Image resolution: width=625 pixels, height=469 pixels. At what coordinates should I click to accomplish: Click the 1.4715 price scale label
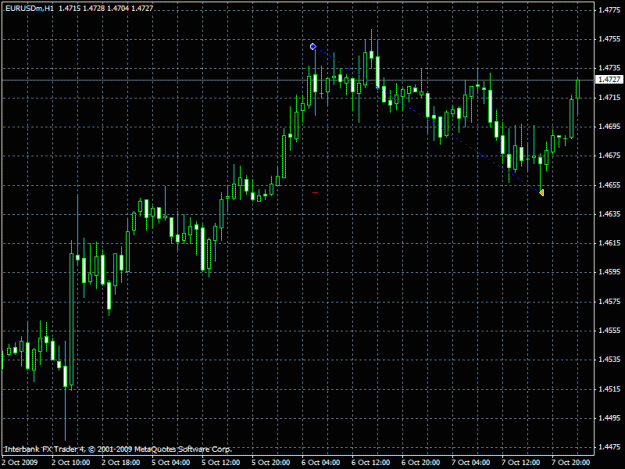pos(609,98)
